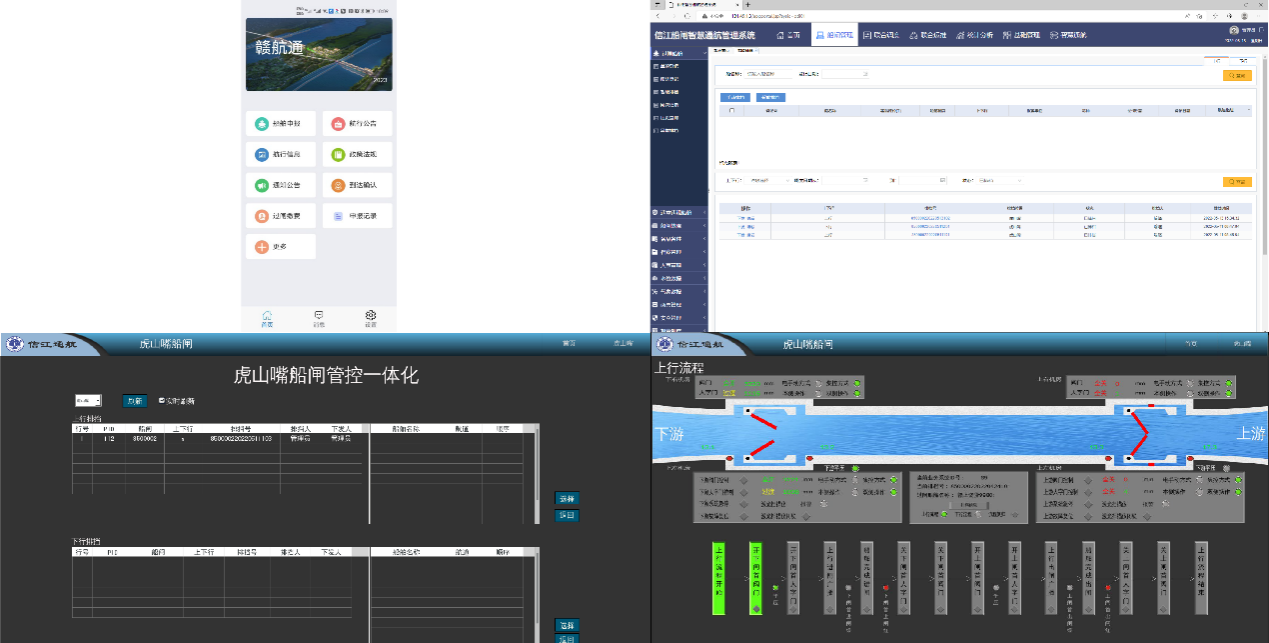Image resolution: width=1269 pixels, height=643 pixels.
Task: Open the 到达确认 arrival confirmation icon
Action: (x=338, y=185)
